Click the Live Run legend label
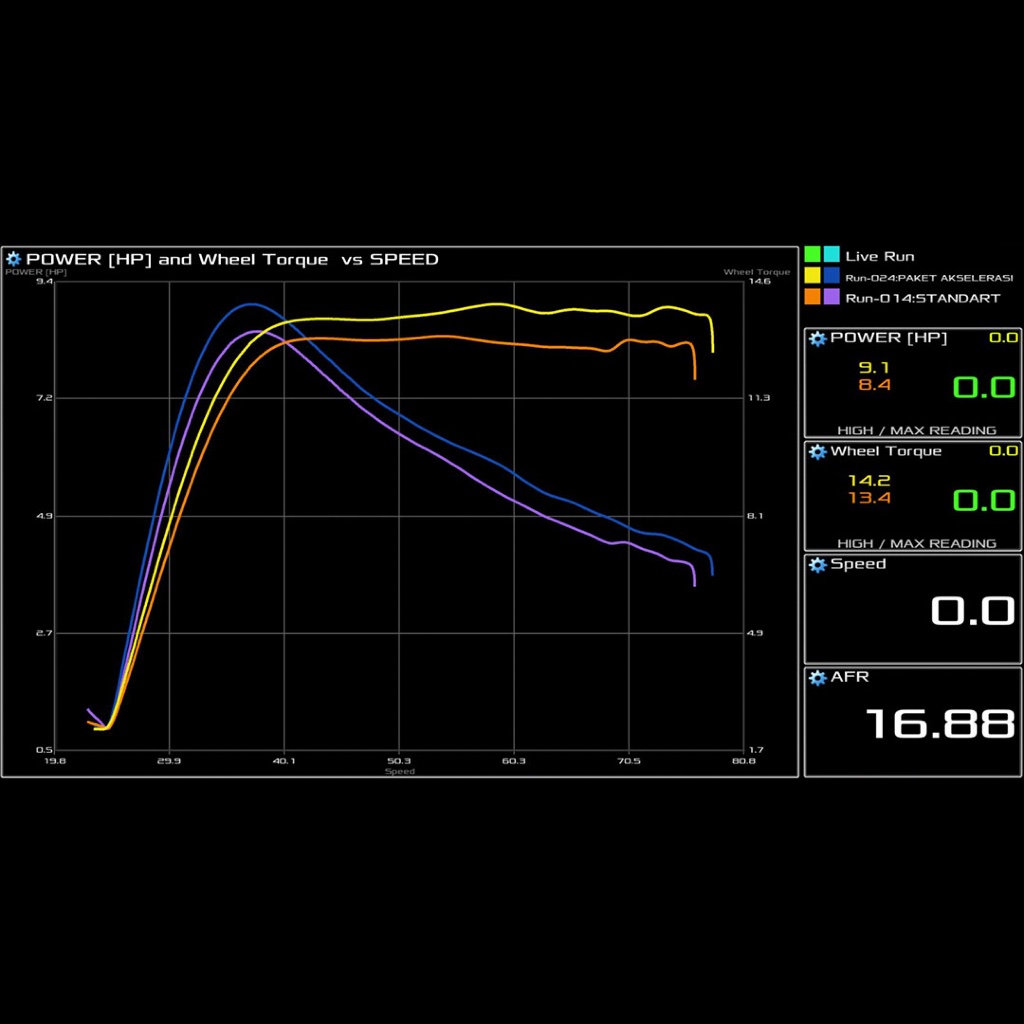This screenshot has width=1024, height=1024. [879, 256]
